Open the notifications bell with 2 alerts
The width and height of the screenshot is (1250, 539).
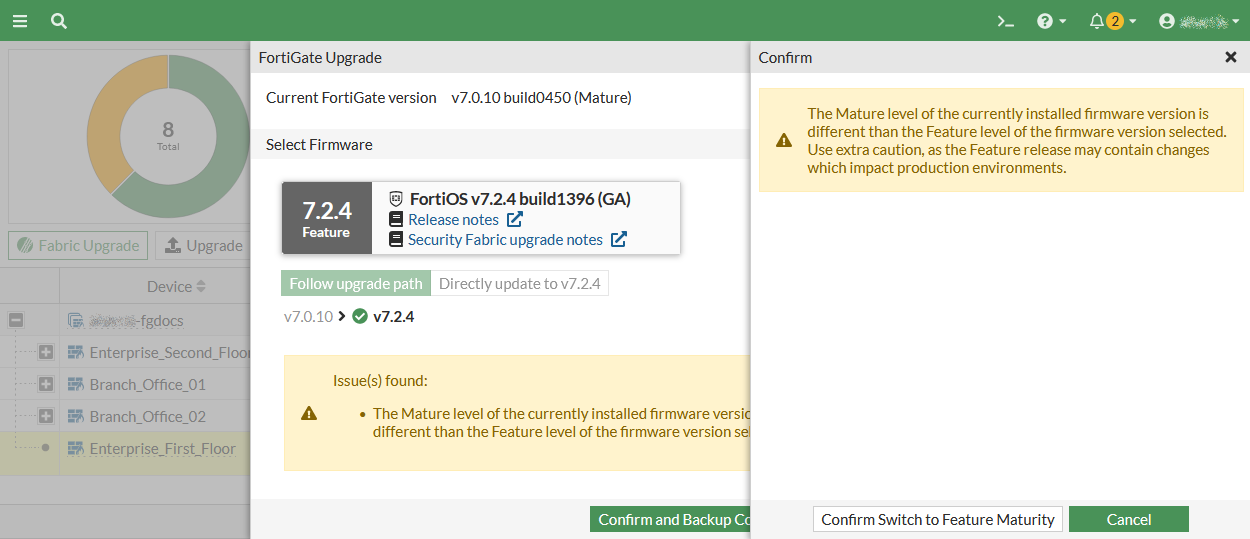(1112, 21)
